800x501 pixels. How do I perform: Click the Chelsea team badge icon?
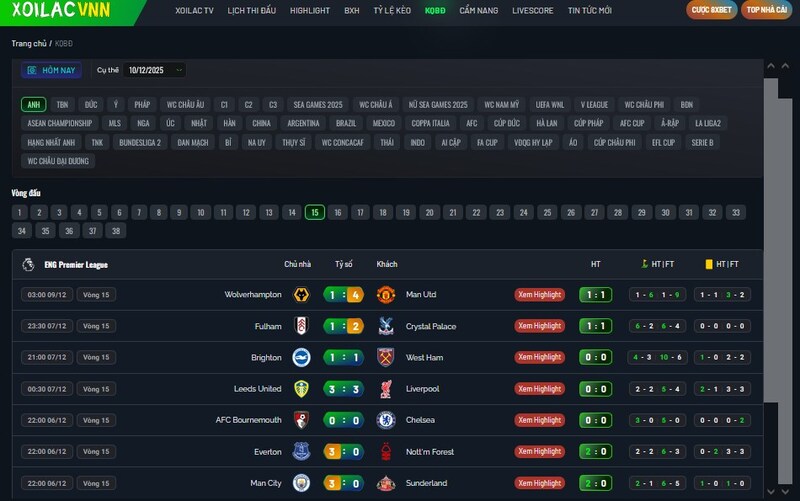386,420
